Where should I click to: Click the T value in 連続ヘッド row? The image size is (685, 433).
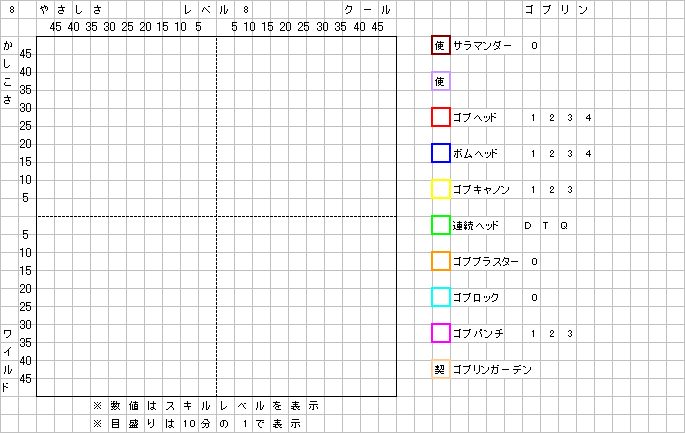(x=546, y=225)
